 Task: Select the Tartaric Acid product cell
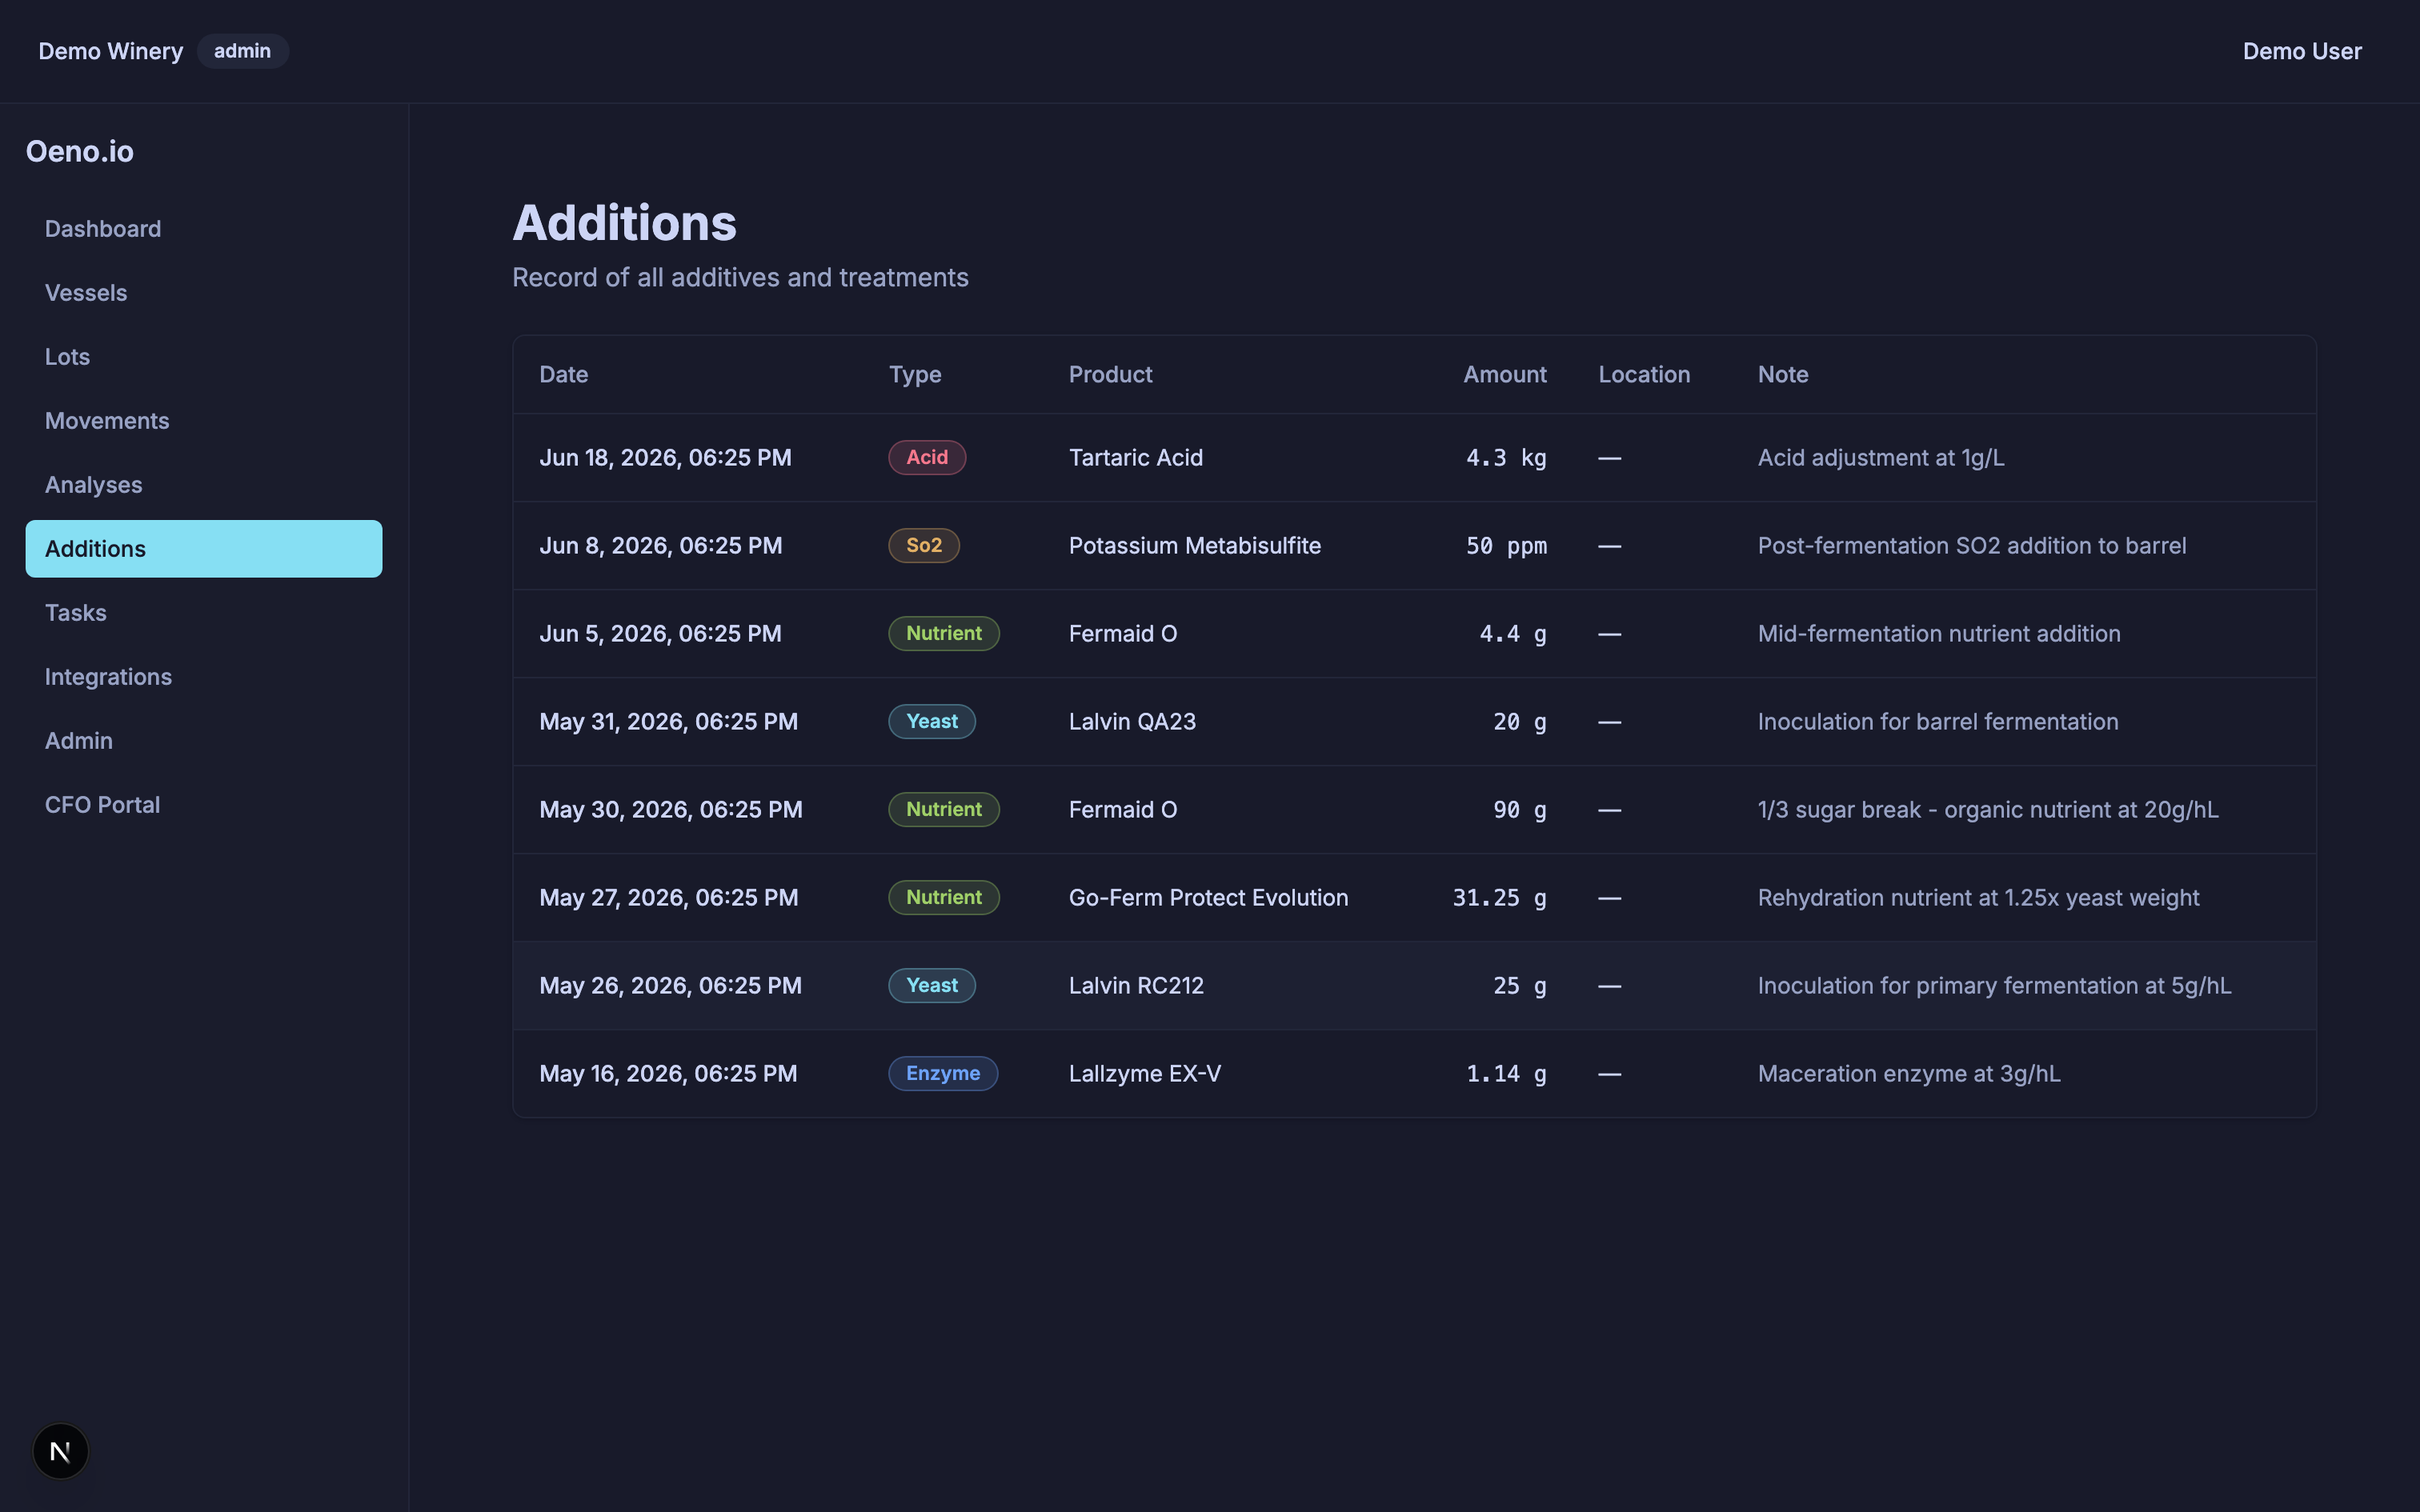[1135, 457]
